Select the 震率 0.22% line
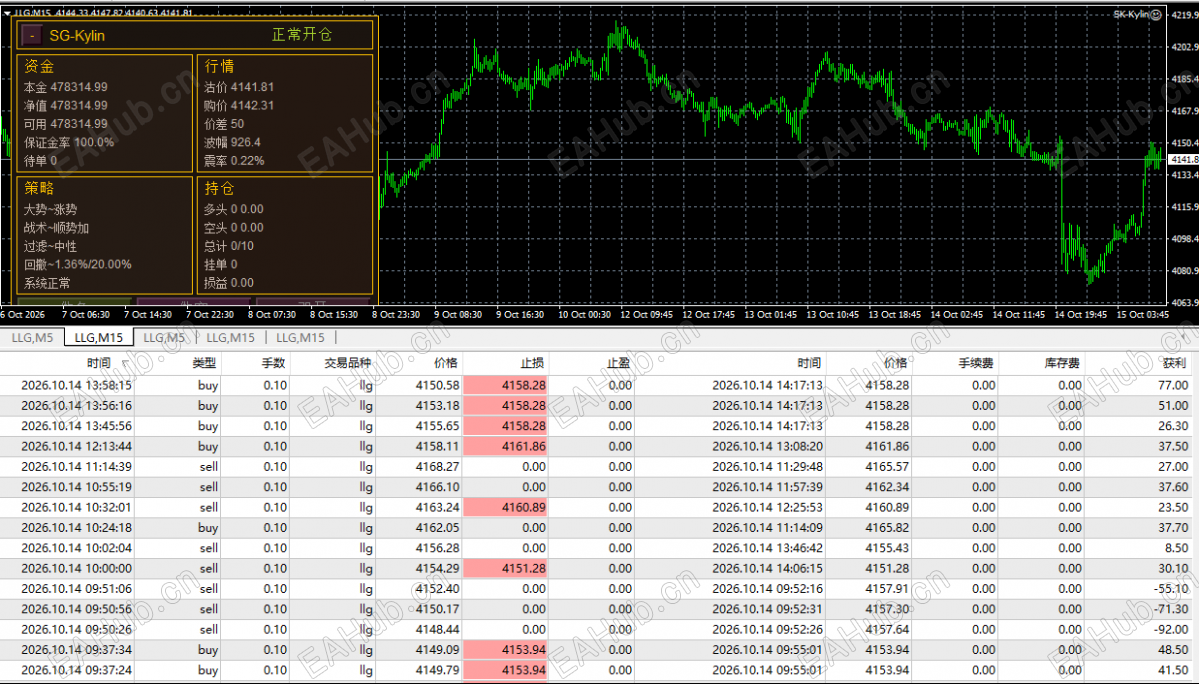The width and height of the screenshot is (1199, 684). [234, 160]
